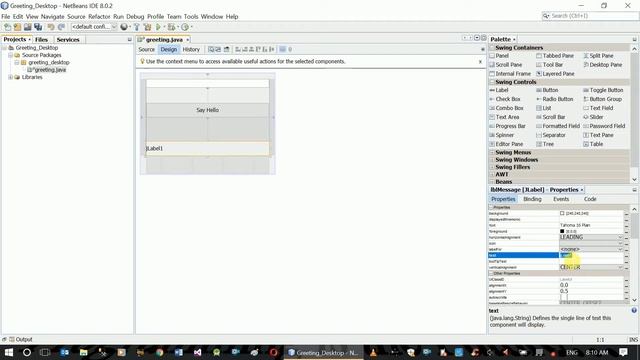This screenshot has width=640, height=360.
Task: Click the New Project toolbar icon
Action: tap(17, 27)
